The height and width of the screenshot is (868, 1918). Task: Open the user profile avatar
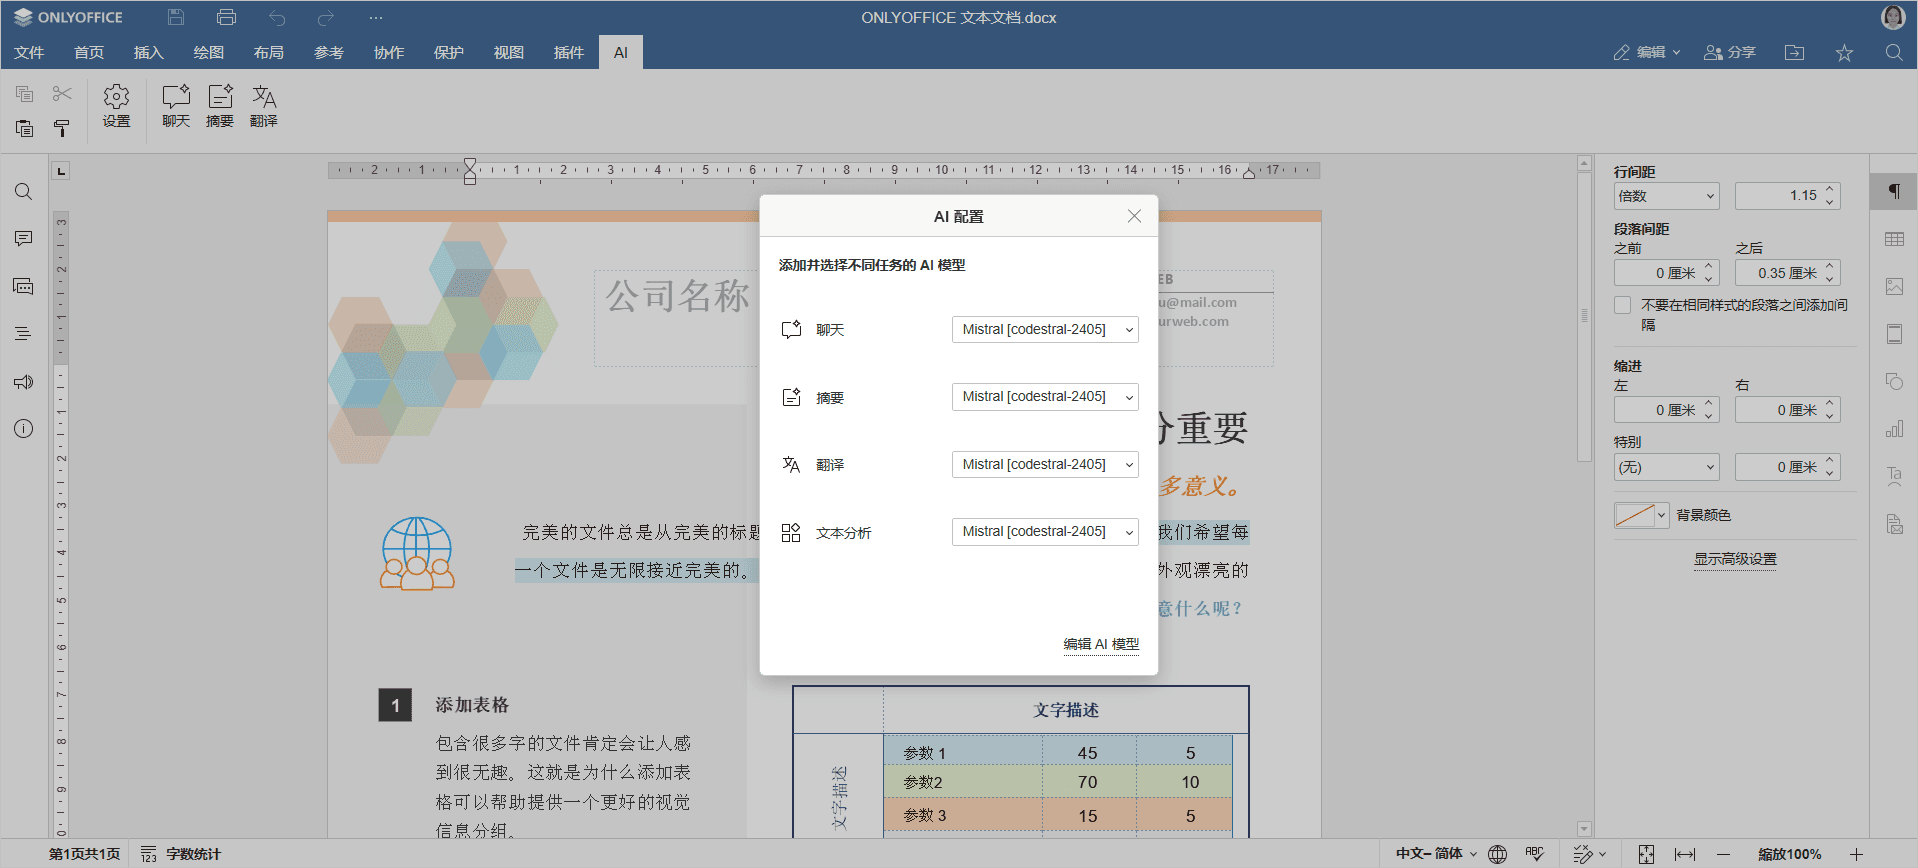1893,17
